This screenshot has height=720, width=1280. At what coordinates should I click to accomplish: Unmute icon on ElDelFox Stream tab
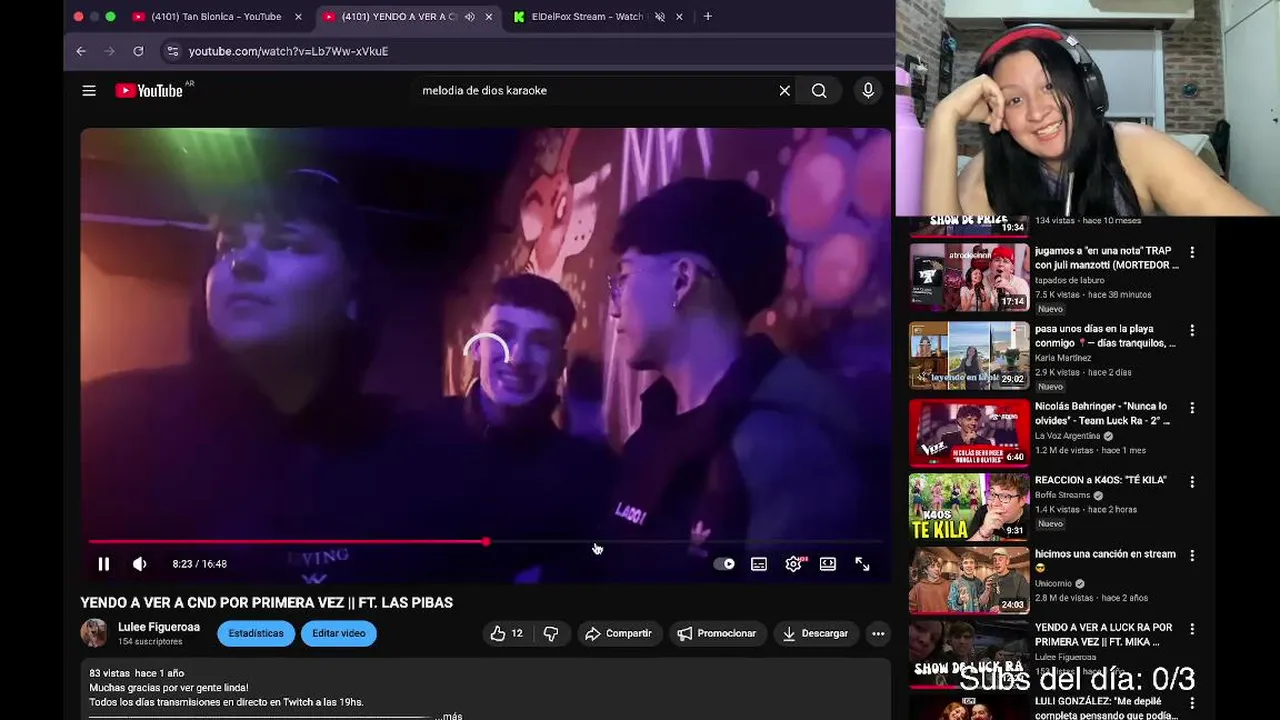point(660,17)
